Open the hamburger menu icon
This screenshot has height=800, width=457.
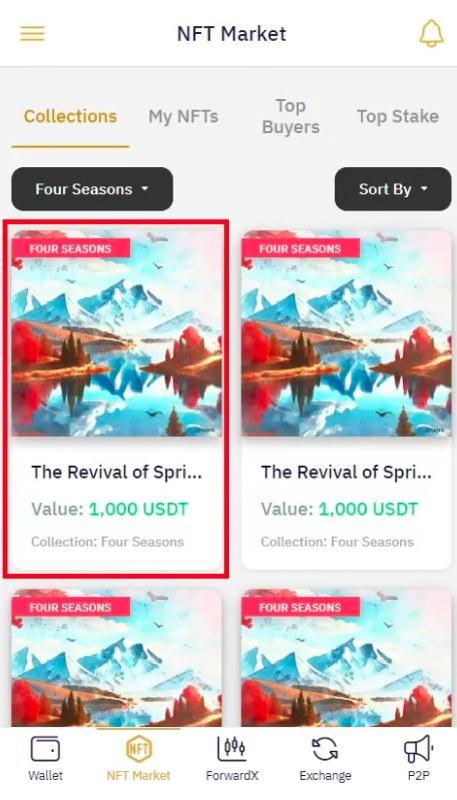click(x=33, y=34)
